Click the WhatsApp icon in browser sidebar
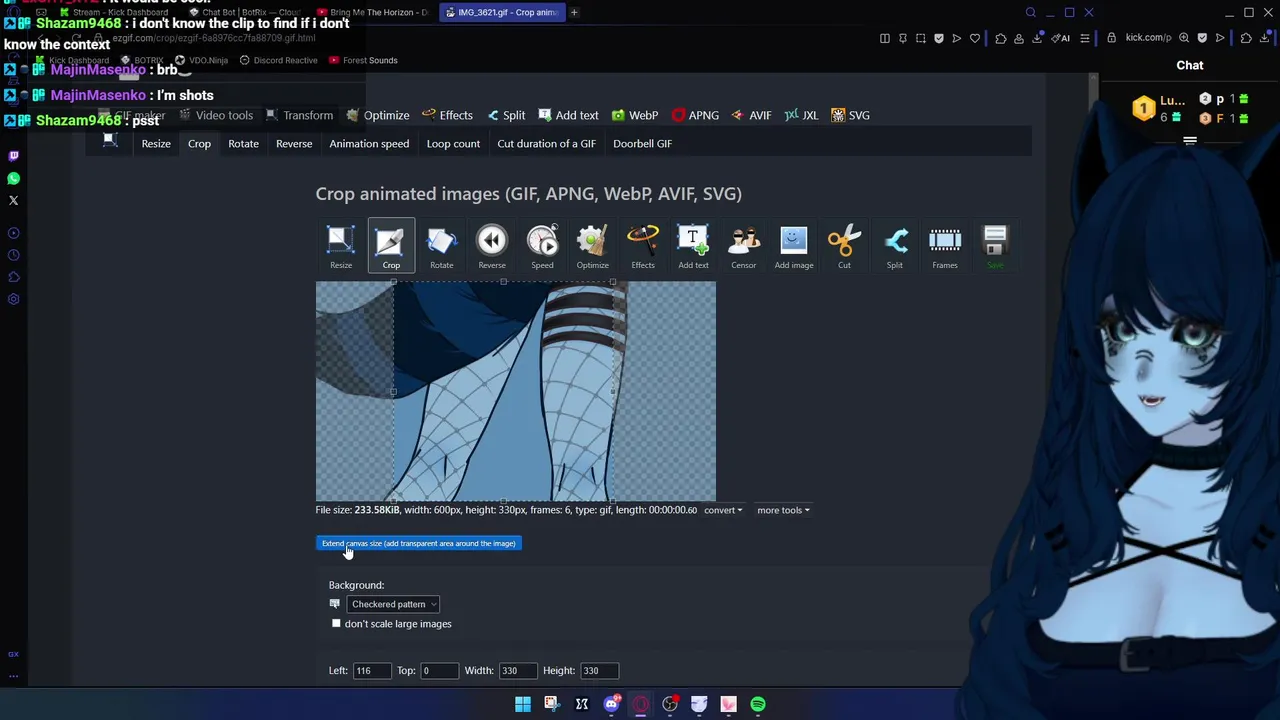The height and width of the screenshot is (720, 1280). click(14, 178)
